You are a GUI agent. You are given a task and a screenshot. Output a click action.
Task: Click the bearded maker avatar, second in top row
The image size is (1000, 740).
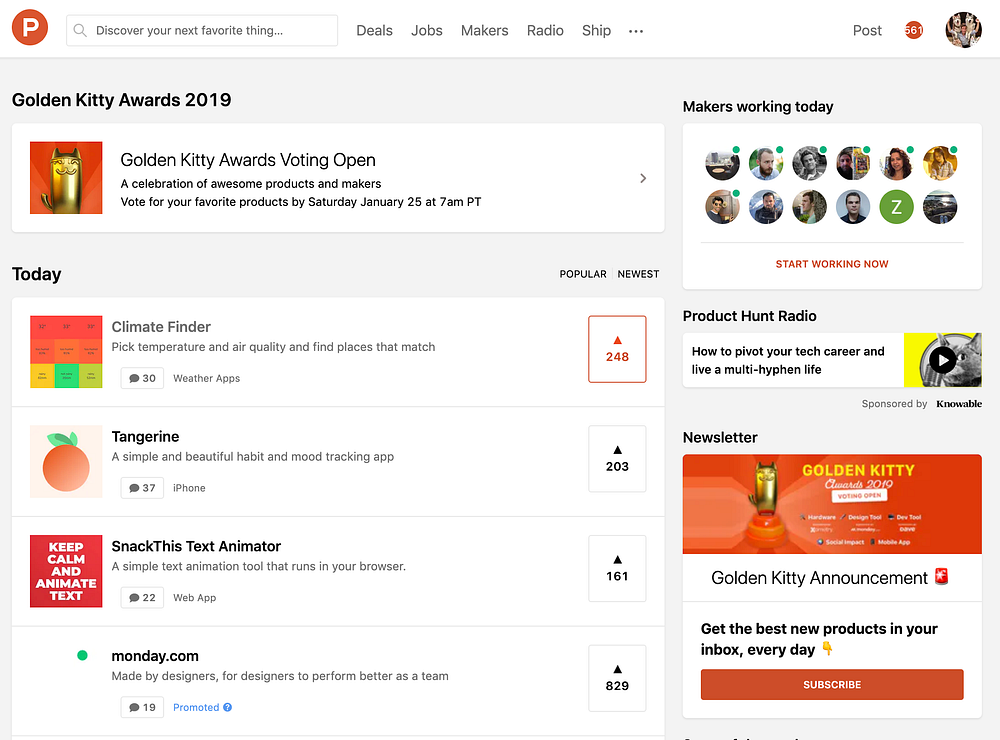[765, 163]
